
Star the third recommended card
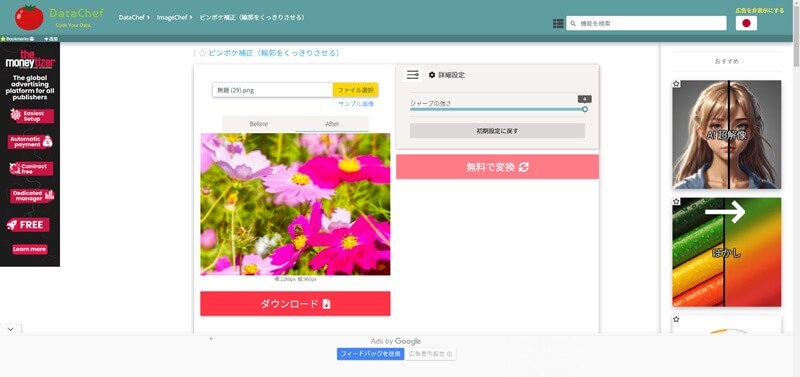[676, 319]
